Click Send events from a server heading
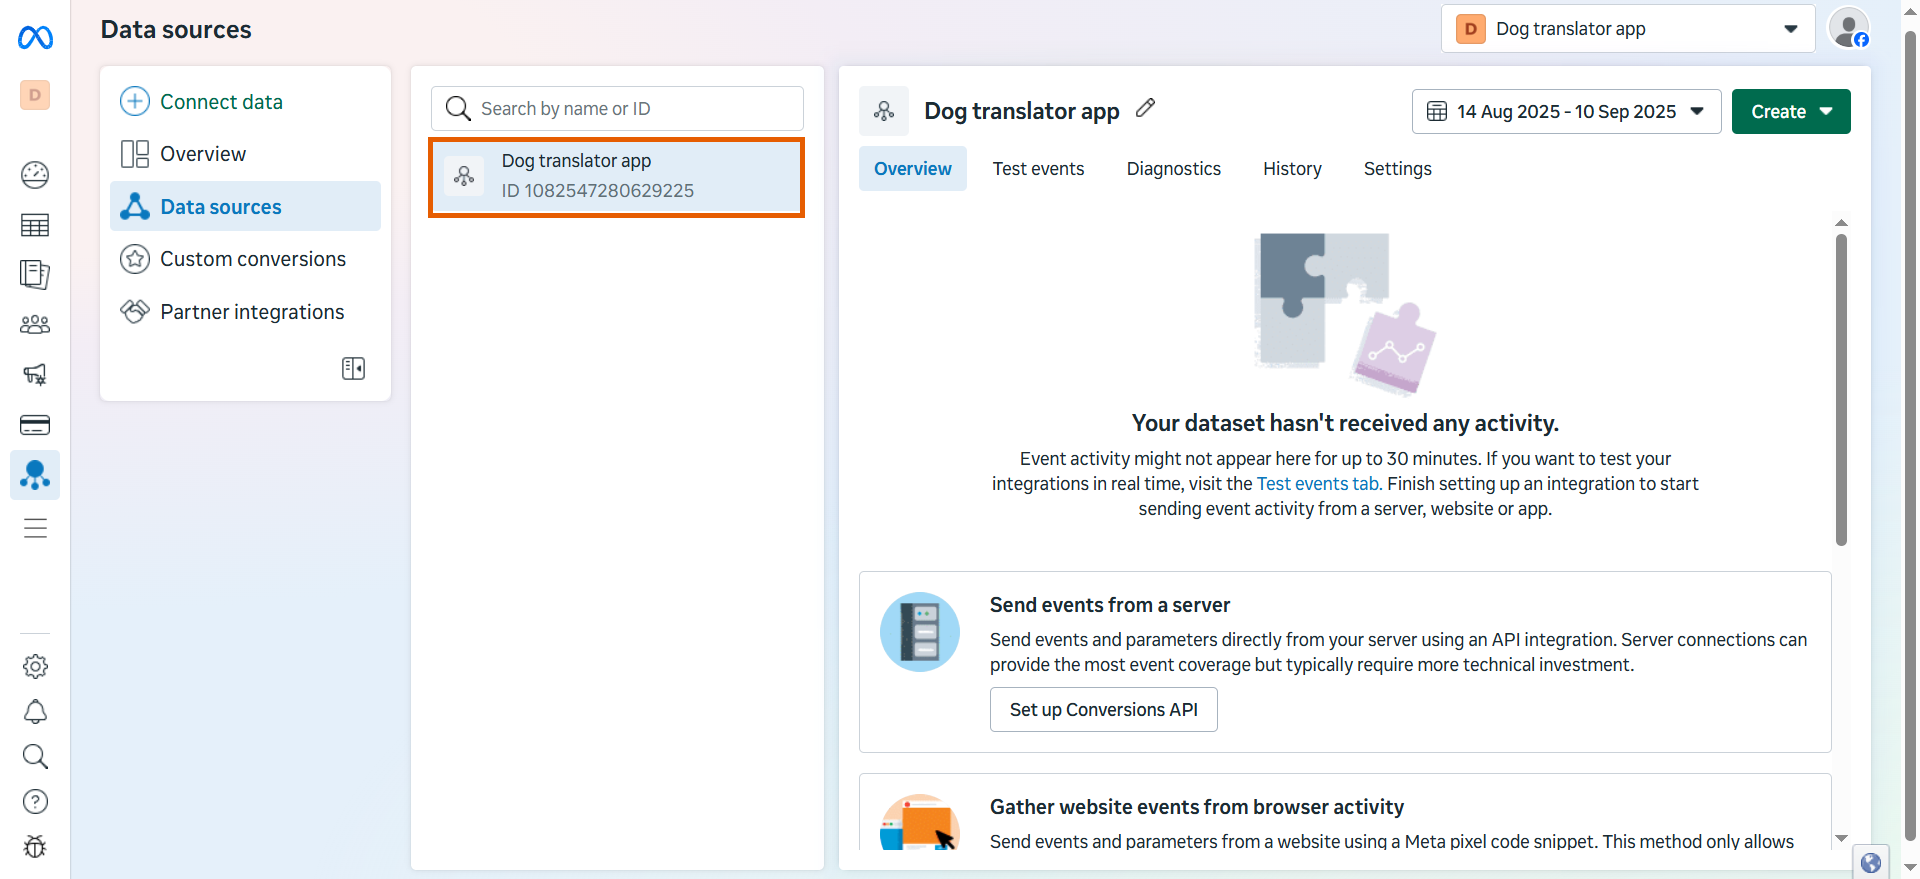This screenshot has height=879, width=1920. click(1110, 605)
